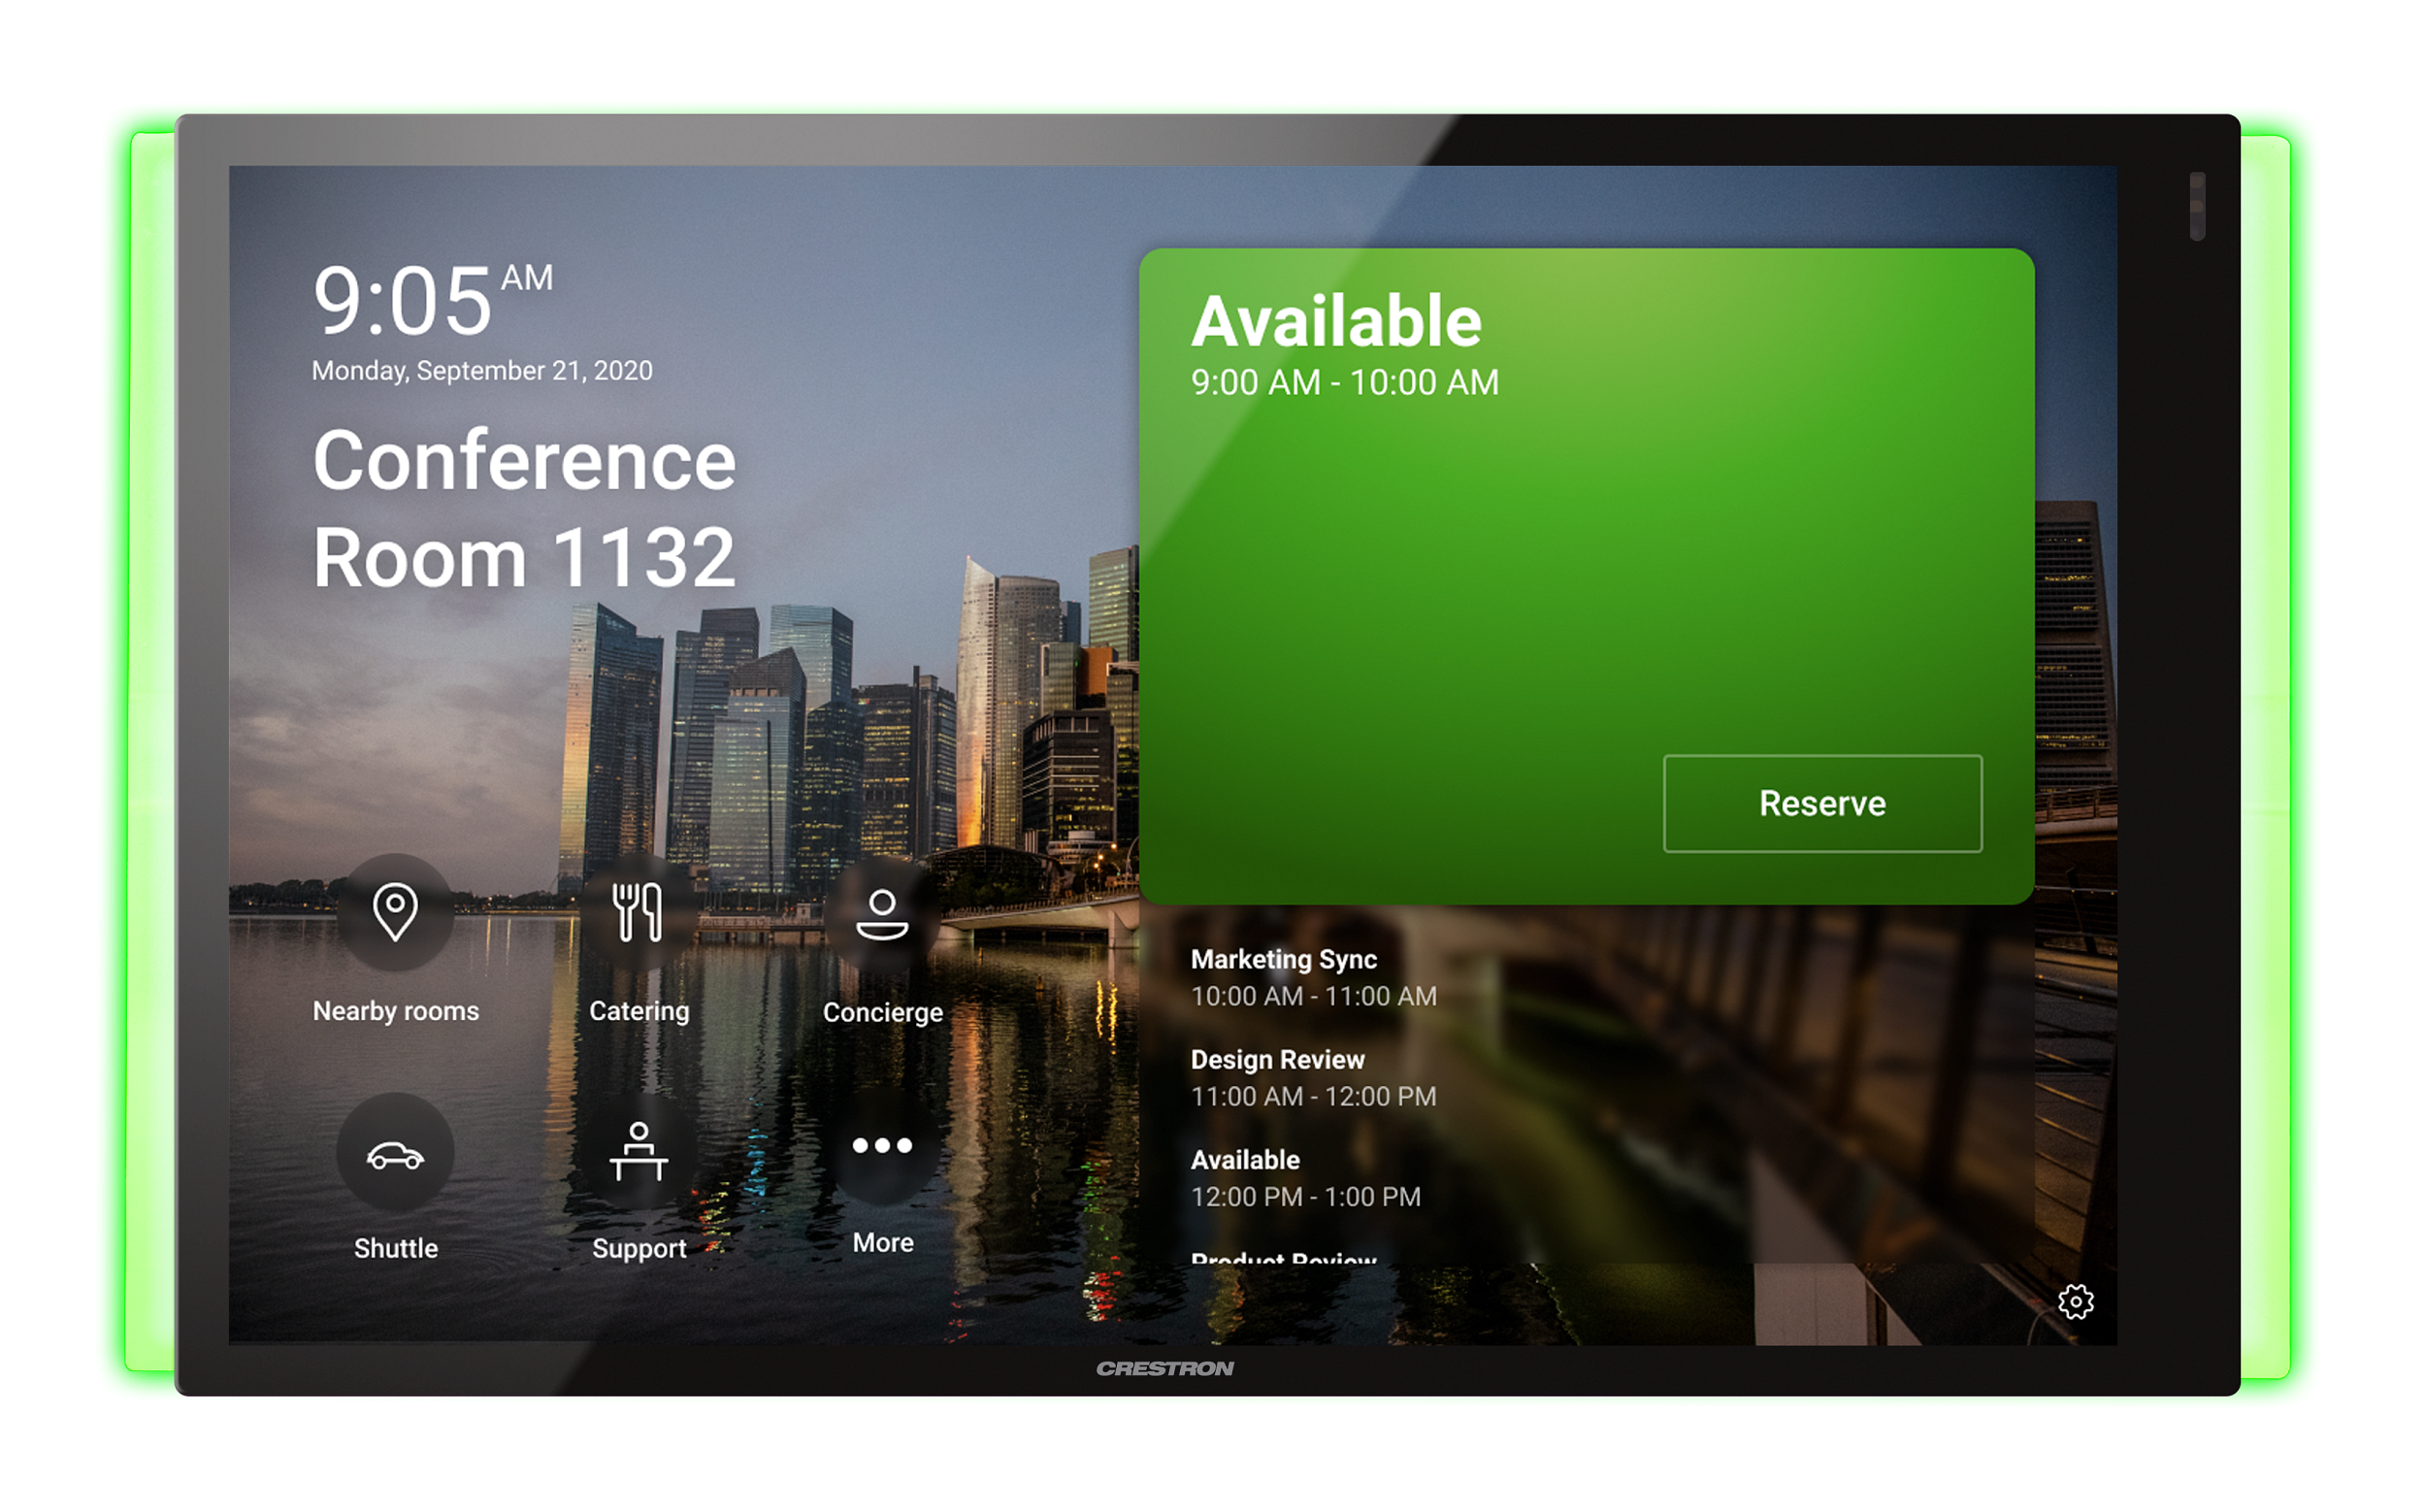Open Nearby rooms location pin icon
Viewport: 2426px width, 1512px height.
[x=395, y=911]
